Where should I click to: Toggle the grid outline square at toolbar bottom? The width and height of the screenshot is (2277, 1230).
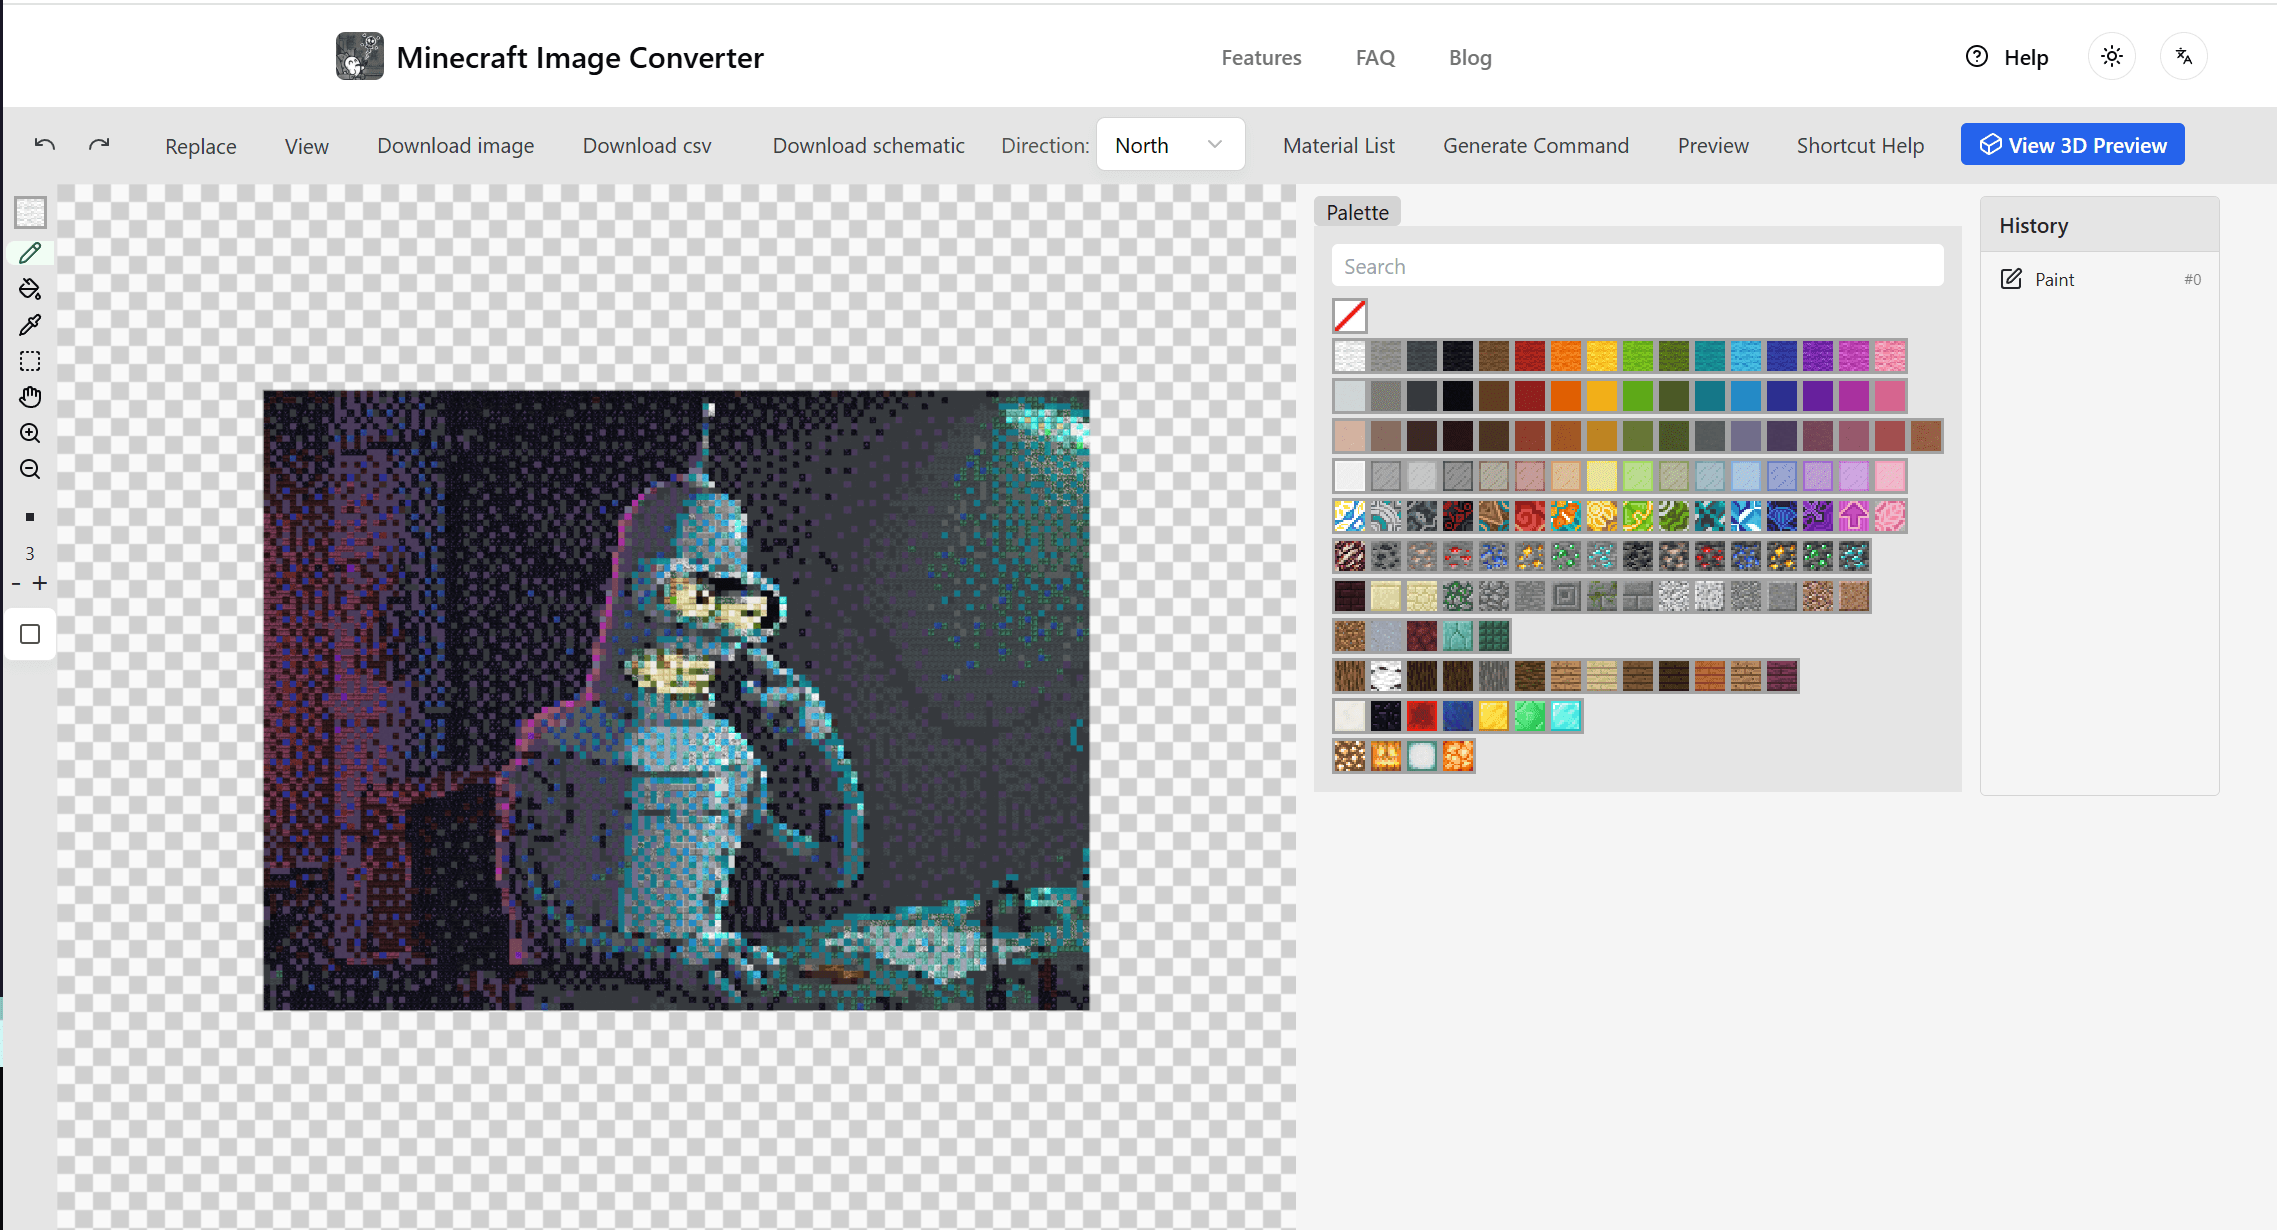pos(30,634)
